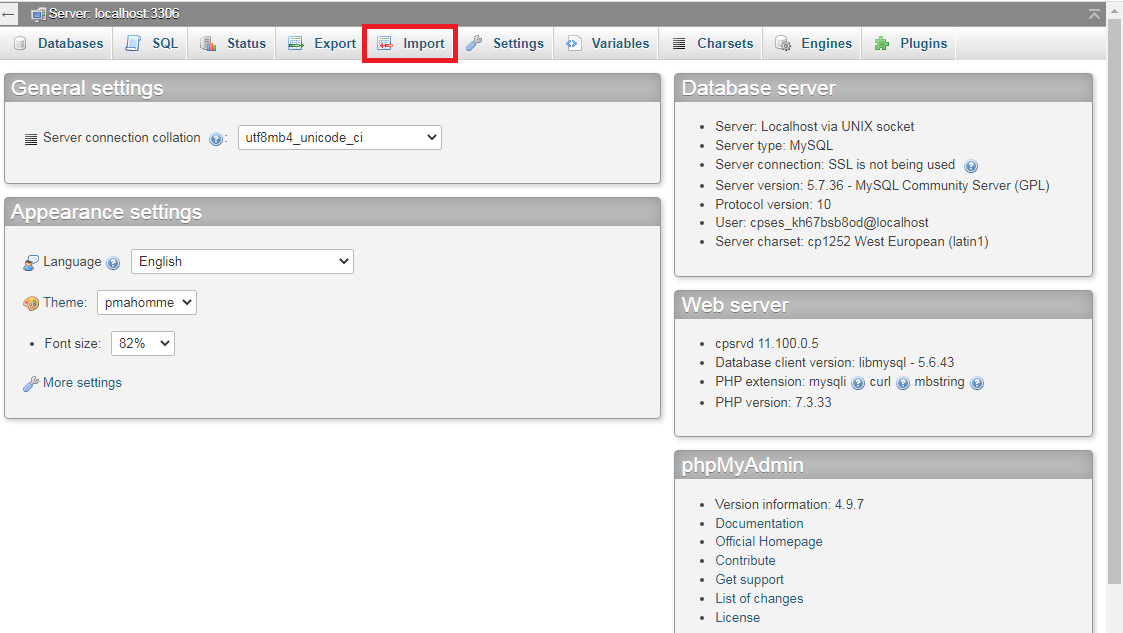The height and width of the screenshot is (633, 1123).
Task: Click the back arrow at top left
Action: point(9,14)
